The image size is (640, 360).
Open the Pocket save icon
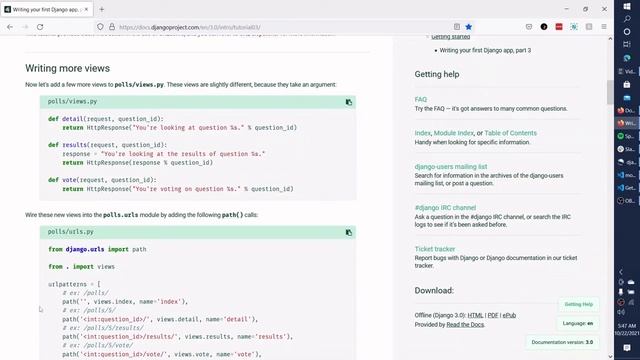(529, 27)
